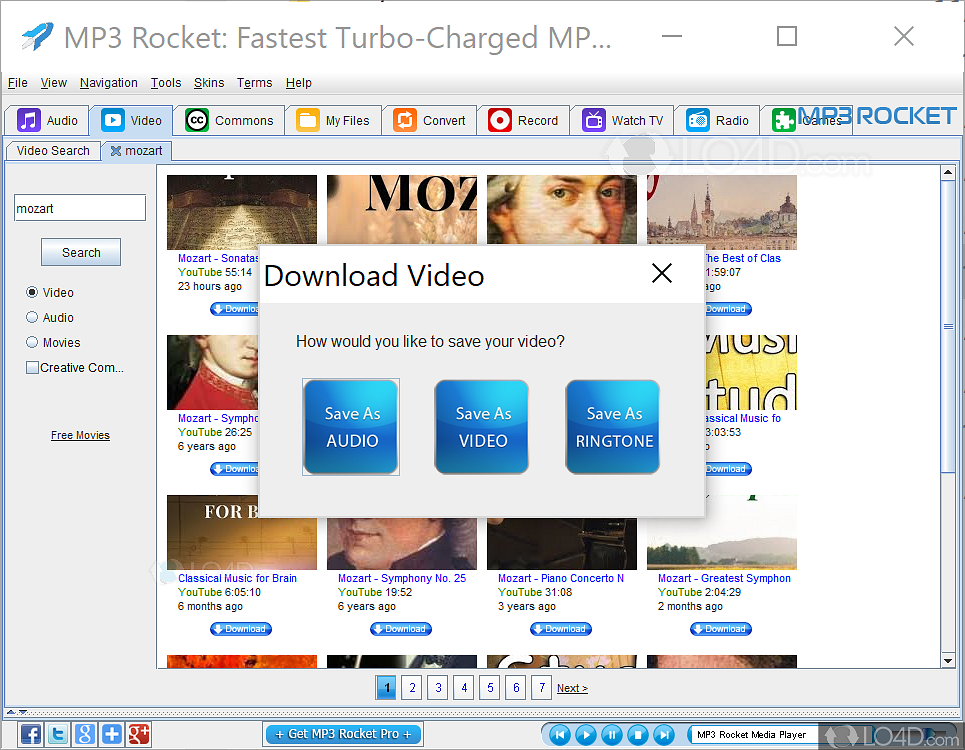Image resolution: width=965 pixels, height=750 pixels.
Task: Click the results scrollbar down arrow
Action: (x=948, y=660)
